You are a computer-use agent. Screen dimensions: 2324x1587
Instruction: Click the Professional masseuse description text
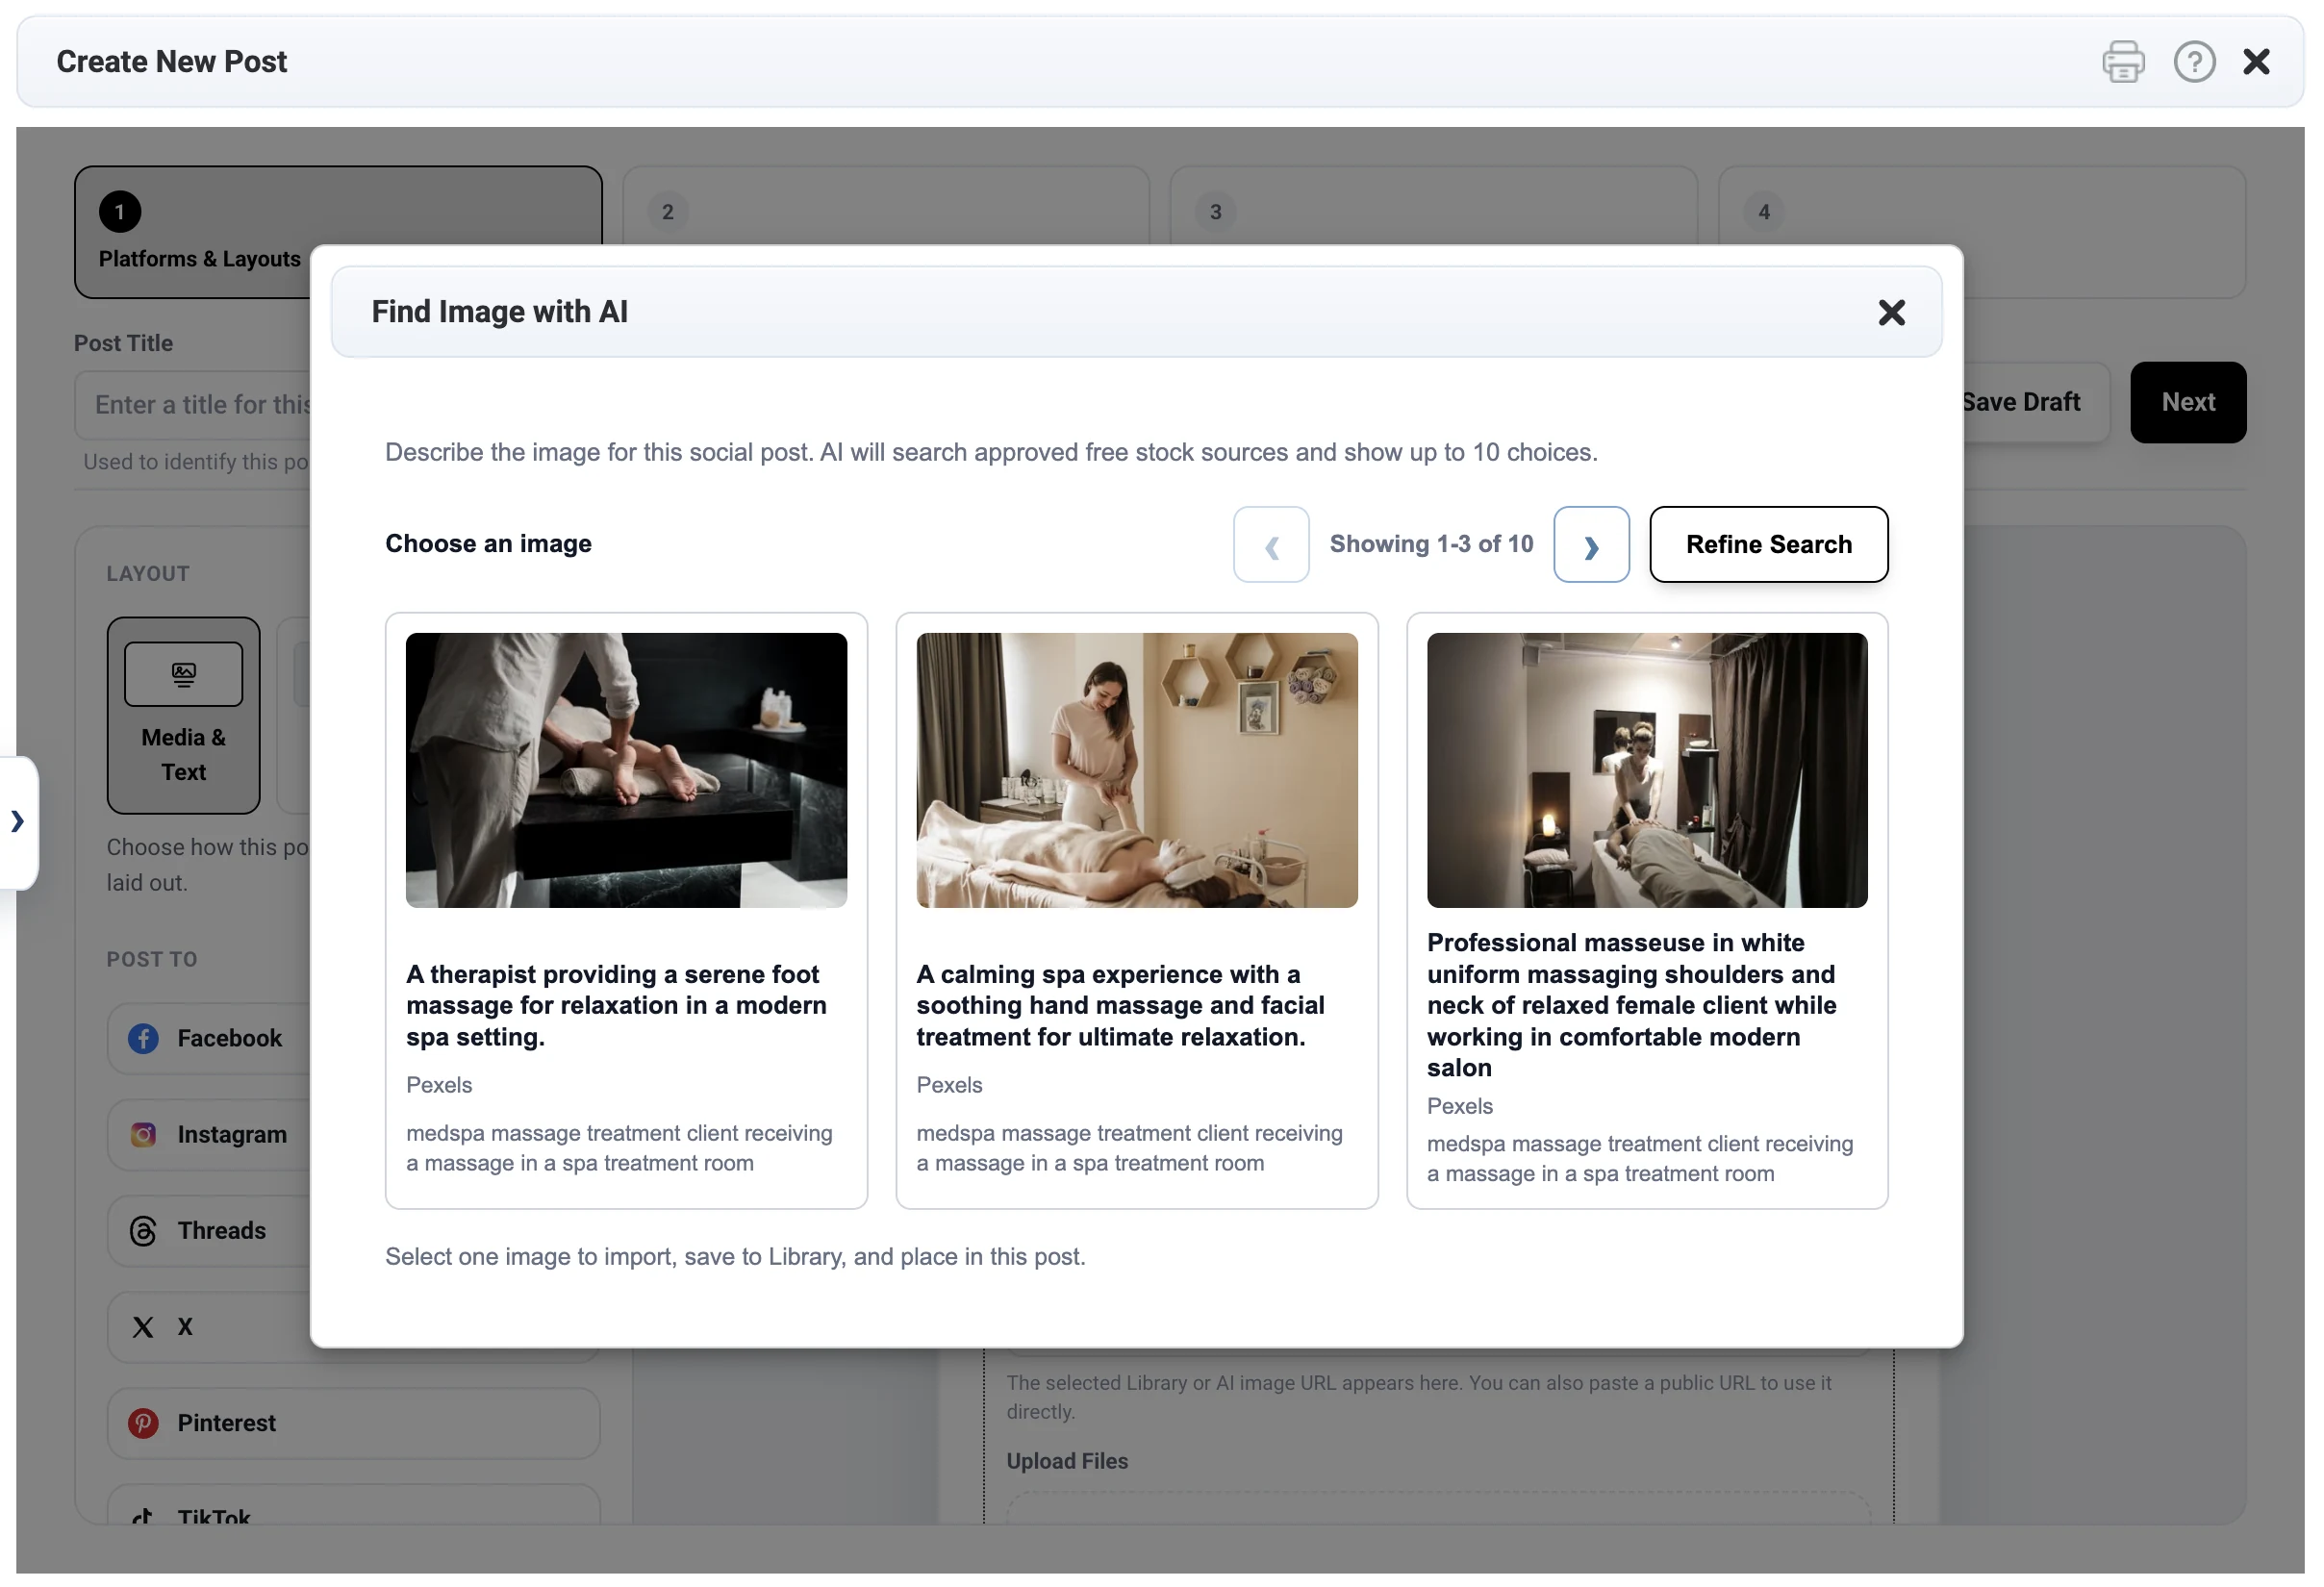tap(1632, 1005)
